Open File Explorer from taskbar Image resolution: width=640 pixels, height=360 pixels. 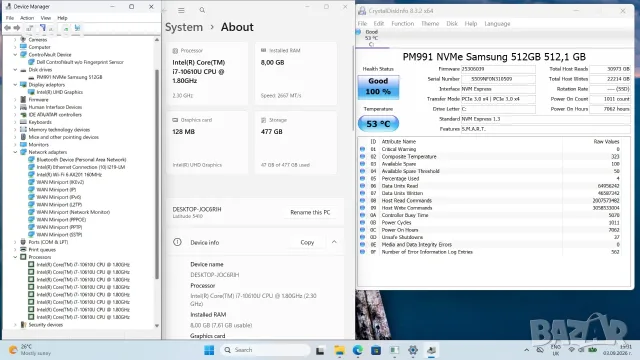point(339,350)
